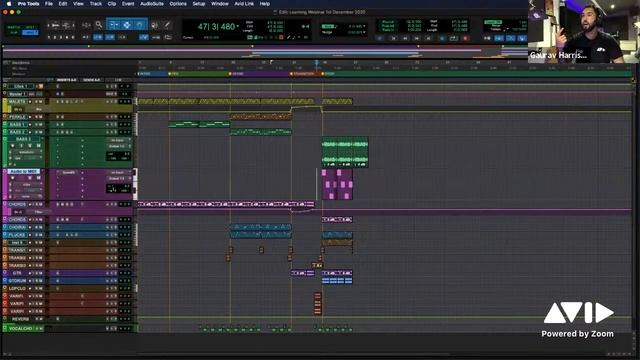The image size is (640, 360).
Task: Select the green BASS 3 audio clip
Action: tap(345, 152)
